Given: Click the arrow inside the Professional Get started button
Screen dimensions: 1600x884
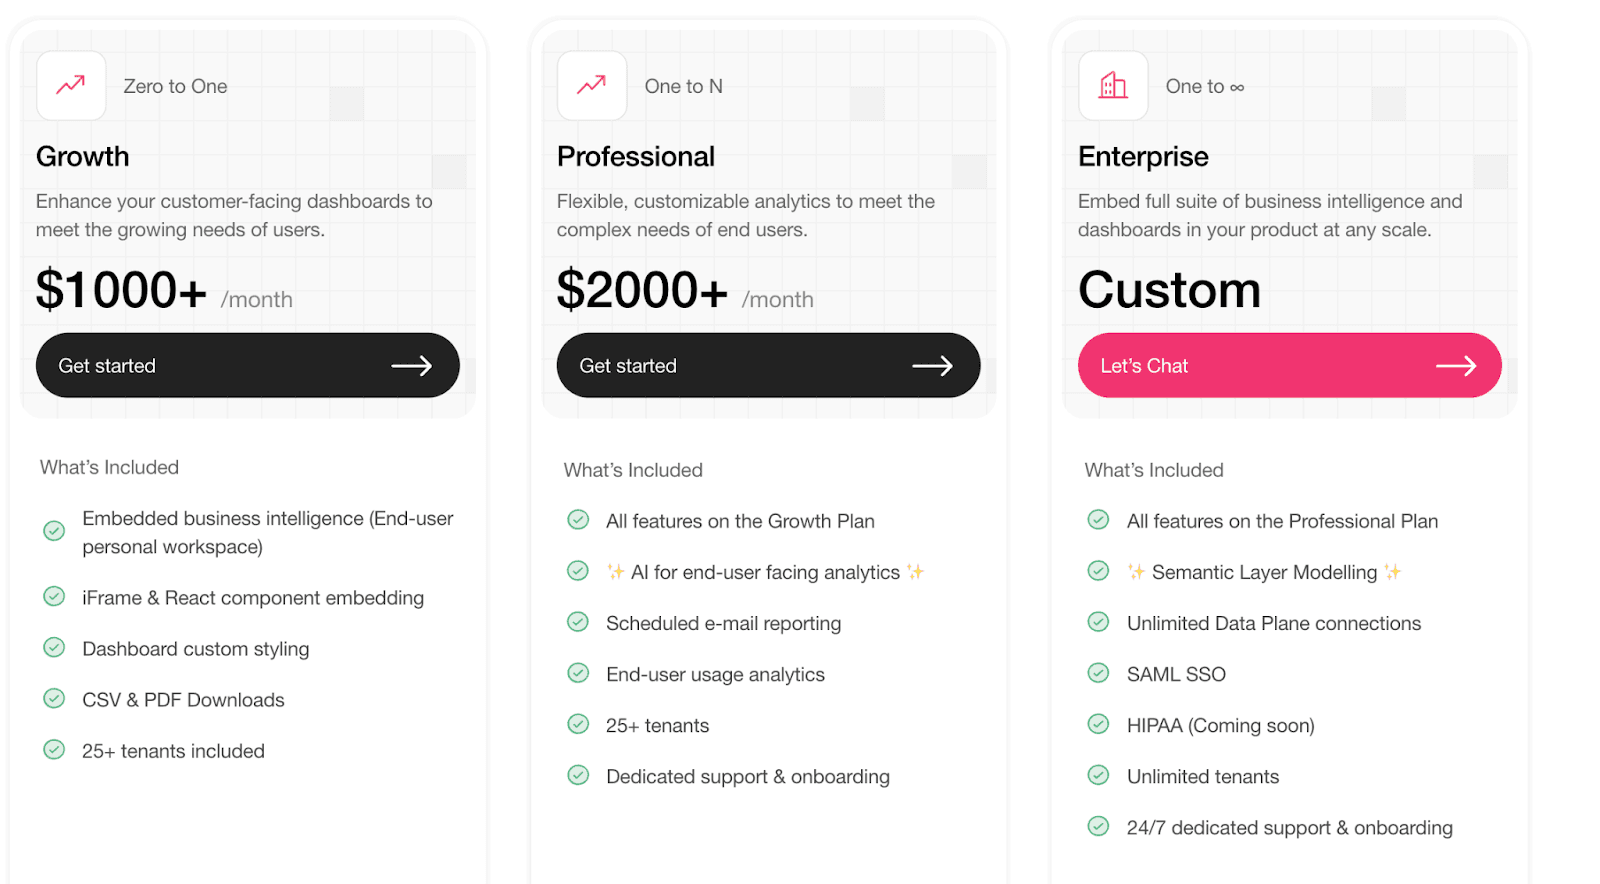Looking at the screenshot, I should [x=934, y=365].
